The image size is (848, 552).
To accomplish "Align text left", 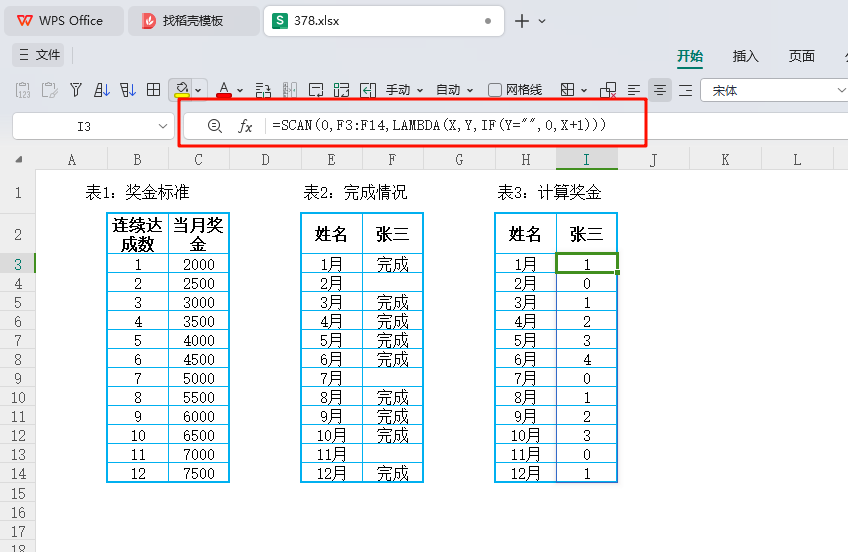I will click(634, 90).
